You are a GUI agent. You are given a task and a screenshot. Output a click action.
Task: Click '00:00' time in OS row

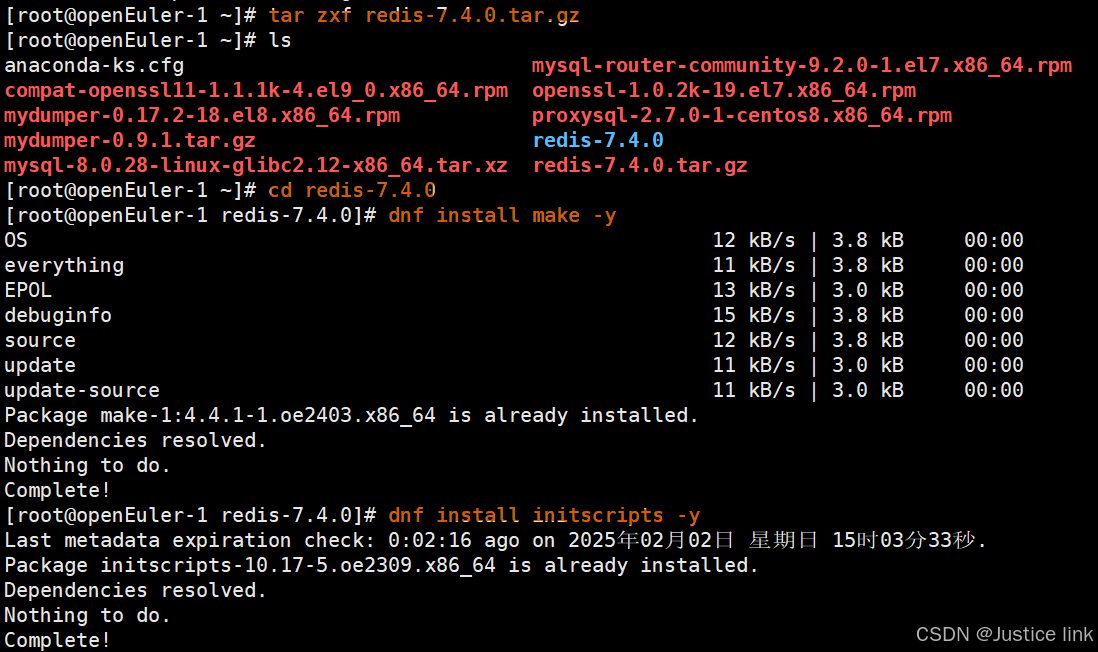(x=994, y=241)
